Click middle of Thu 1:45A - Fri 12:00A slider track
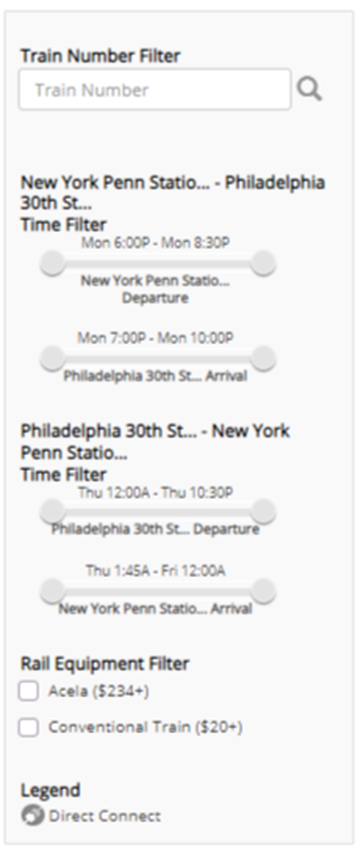The image size is (361, 853). click(x=158, y=591)
